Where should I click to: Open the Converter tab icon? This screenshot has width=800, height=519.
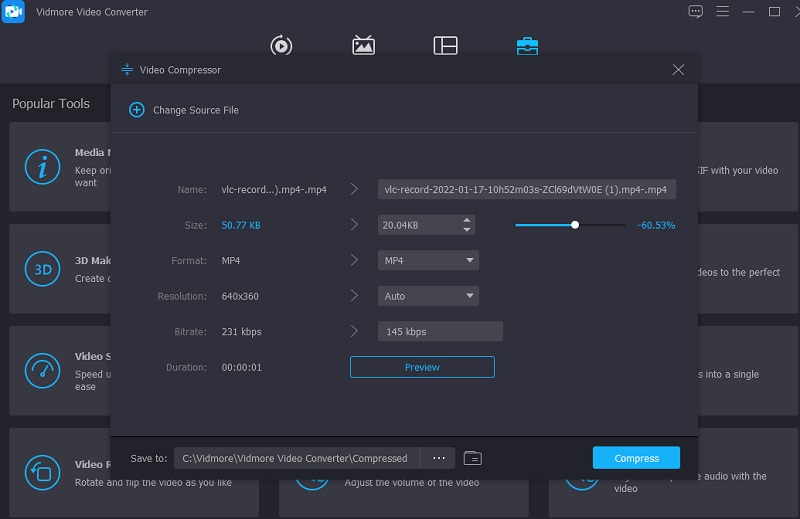coord(281,46)
